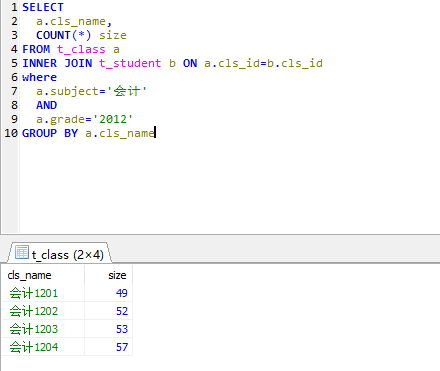Select the size value 49
Screen dimensions: 440x371
pos(109,293)
